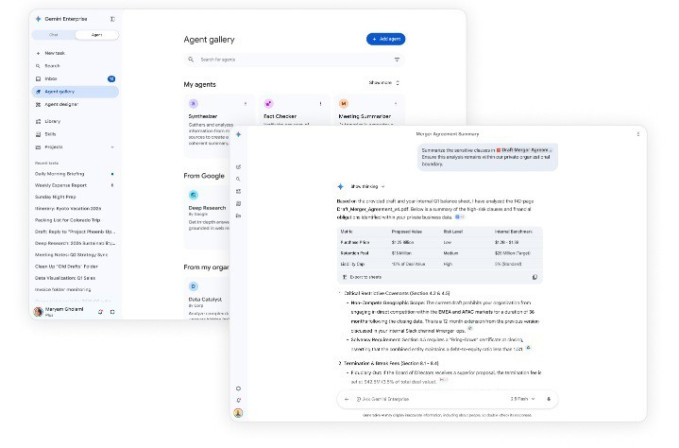The height and width of the screenshot is (448, 679).
Task: Open the filter icon in the agent search bar
Action: click(397, 60)
